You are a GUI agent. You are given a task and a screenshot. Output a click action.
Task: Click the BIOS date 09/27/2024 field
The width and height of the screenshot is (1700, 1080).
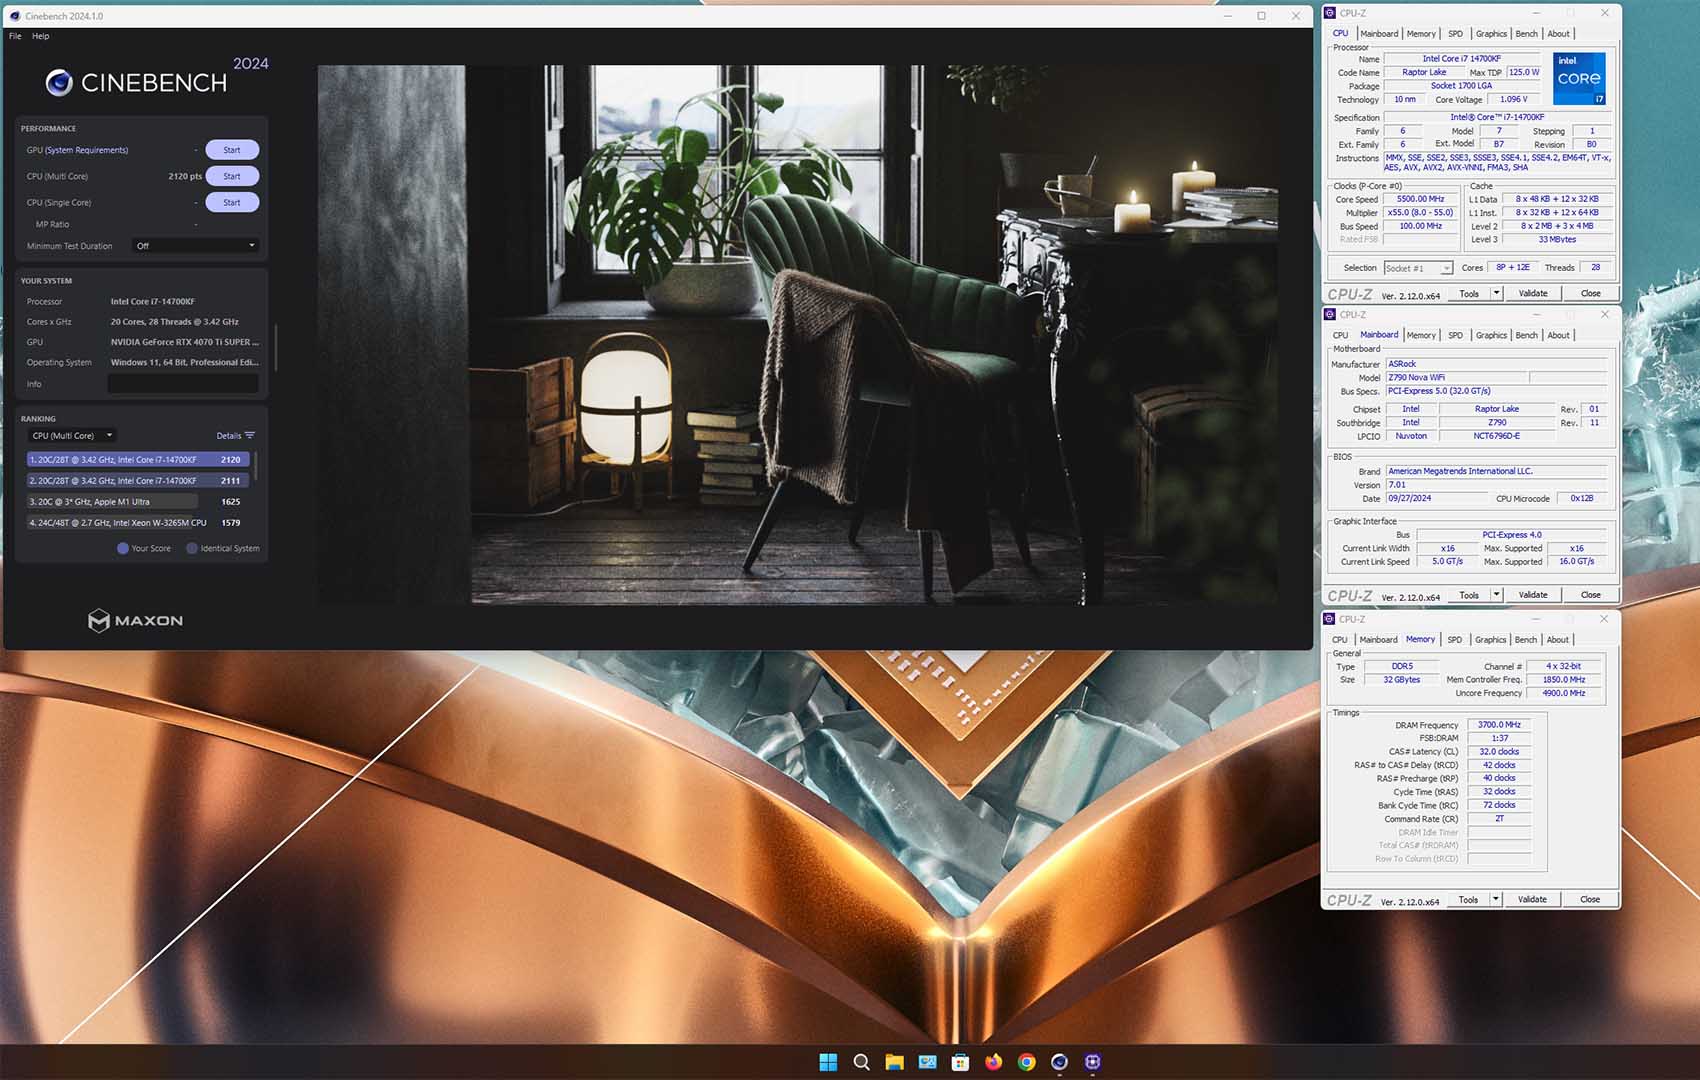(1435, 498)
